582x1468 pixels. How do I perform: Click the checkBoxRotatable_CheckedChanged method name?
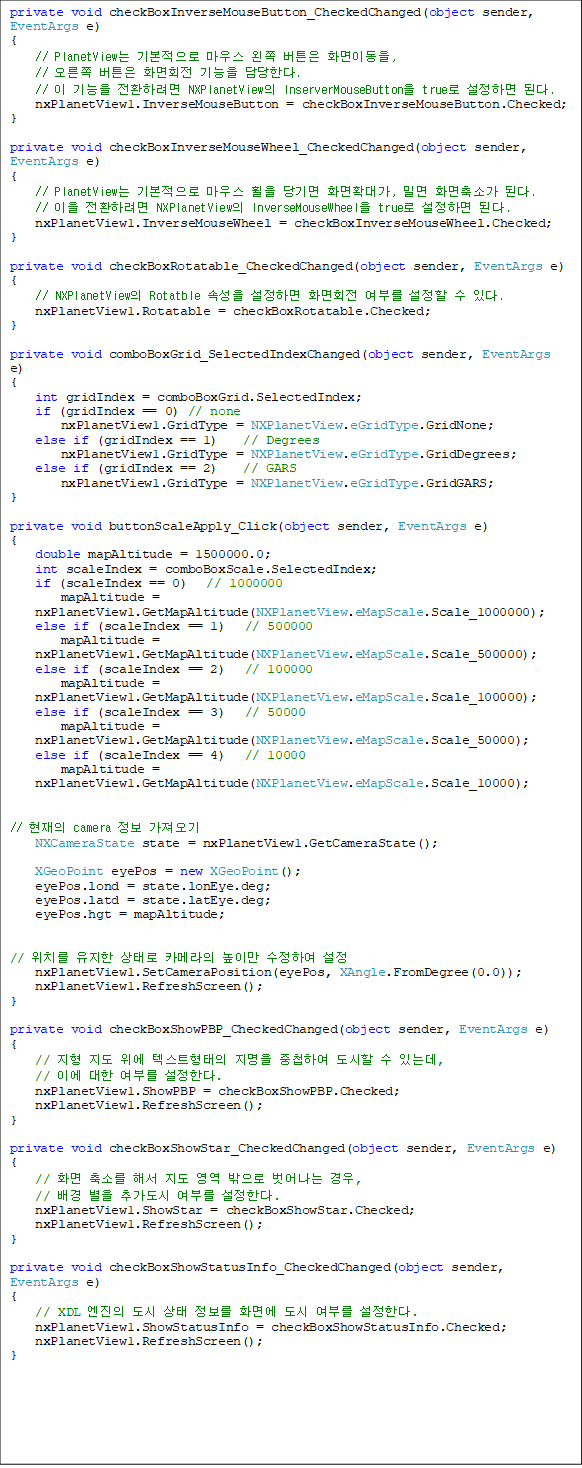[x=230, y=266]
